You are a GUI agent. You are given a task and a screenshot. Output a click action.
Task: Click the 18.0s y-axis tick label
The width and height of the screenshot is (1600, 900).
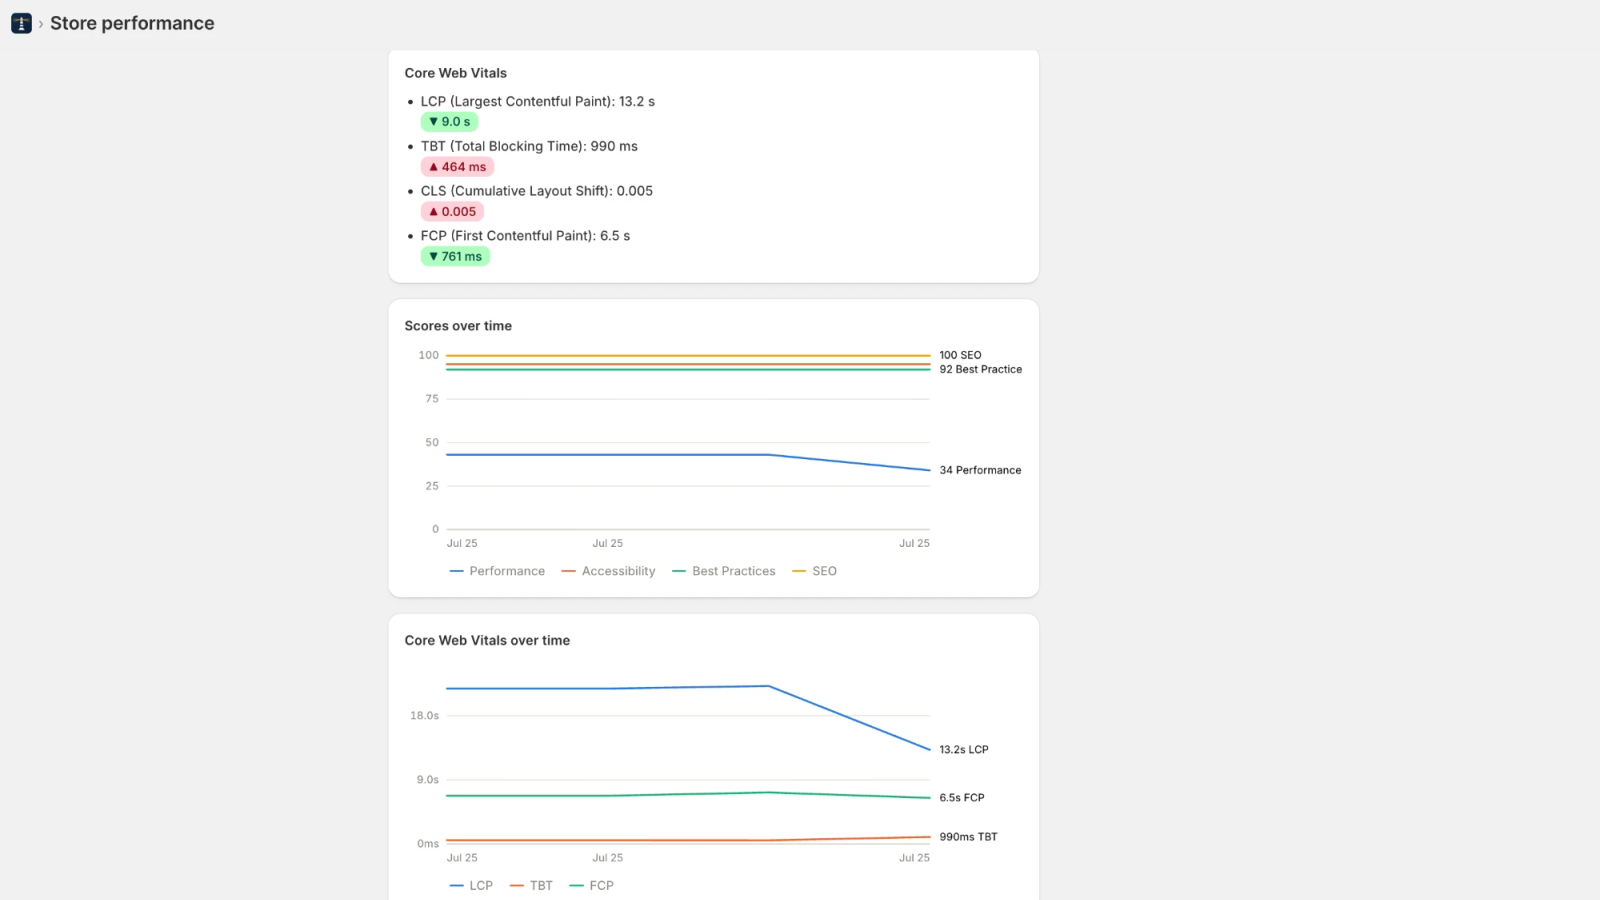click(x=424, y=716)
